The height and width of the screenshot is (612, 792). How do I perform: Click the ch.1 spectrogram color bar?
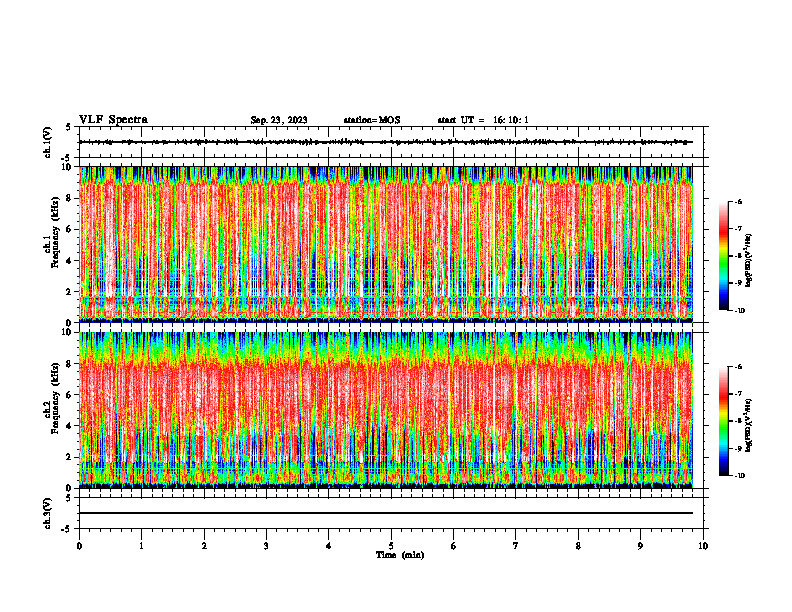point(723,256)
